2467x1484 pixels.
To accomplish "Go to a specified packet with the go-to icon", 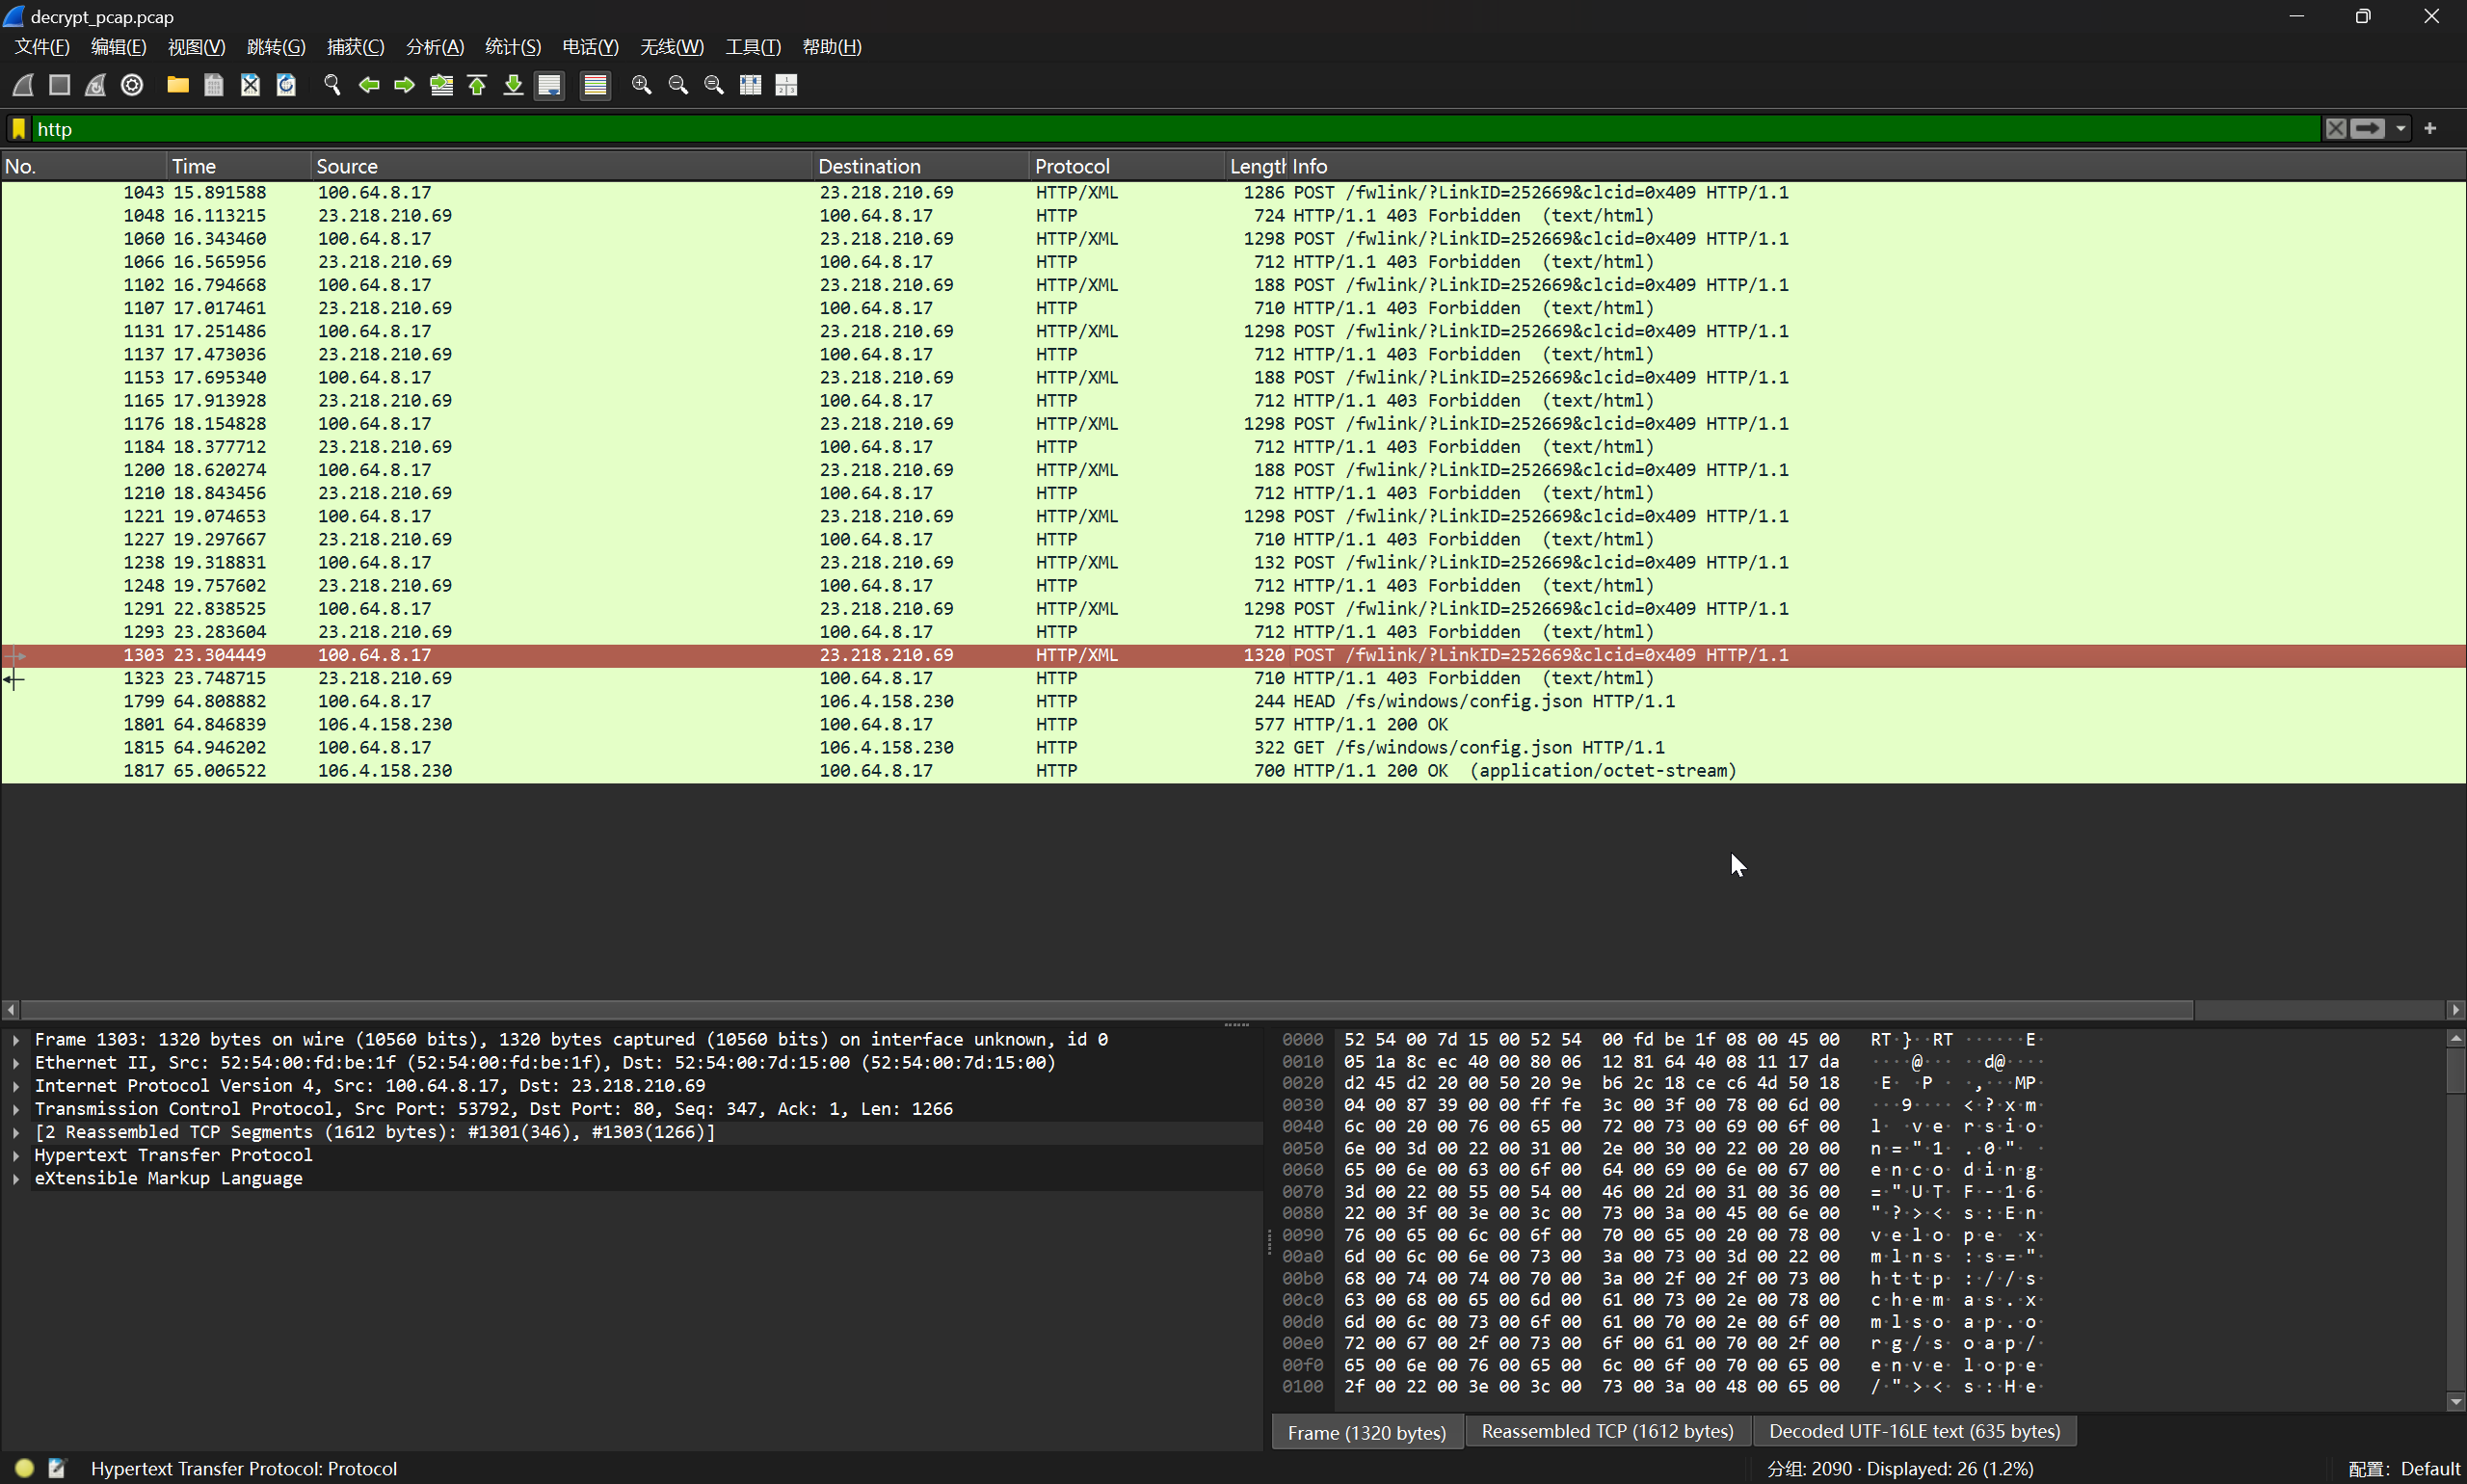I will (x=441, y=85).
